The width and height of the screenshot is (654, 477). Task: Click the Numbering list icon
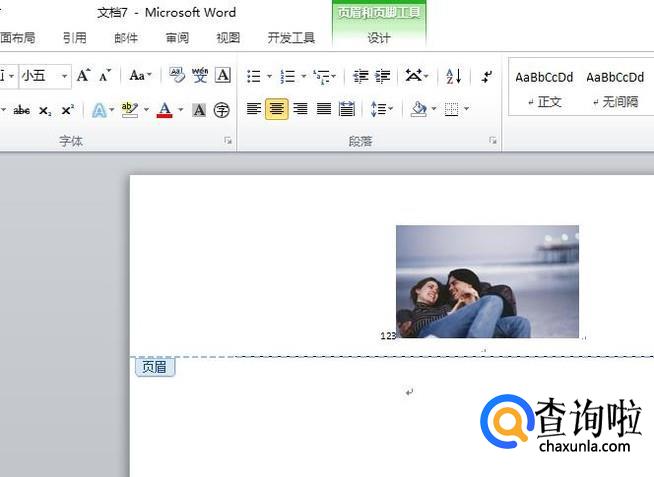tap(288, 76)
